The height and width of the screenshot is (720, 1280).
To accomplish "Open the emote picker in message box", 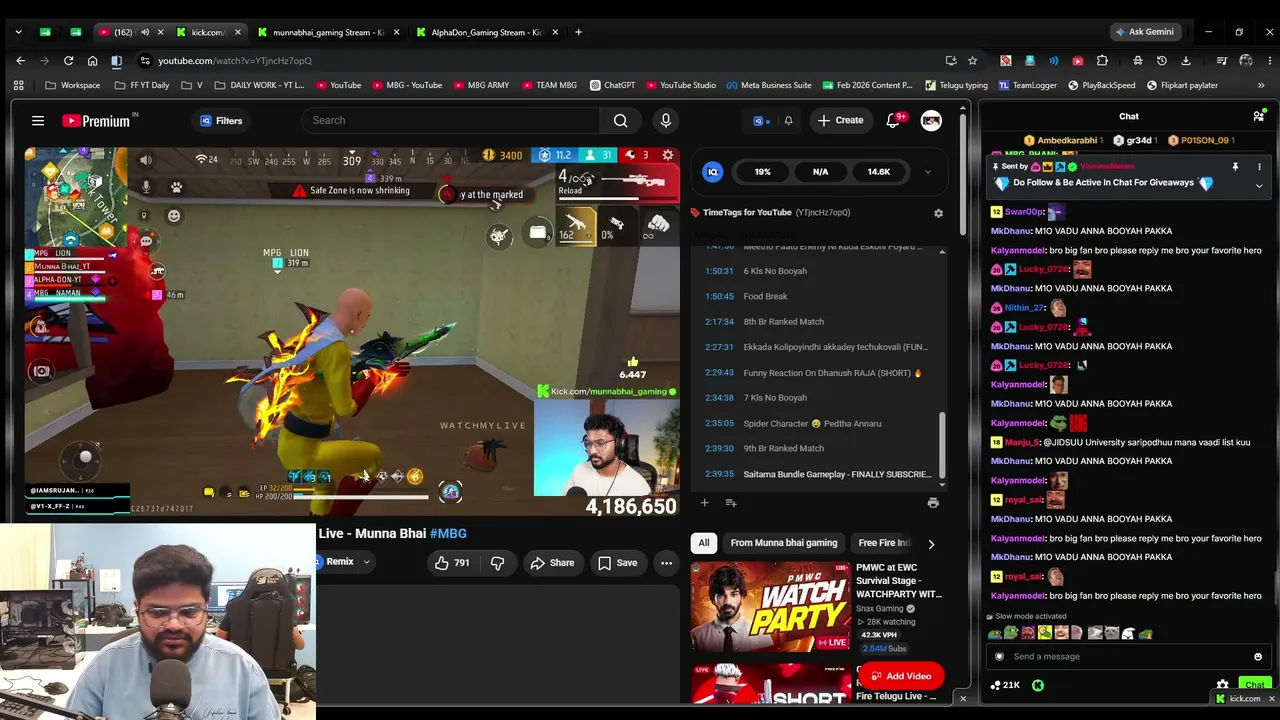I will [x=1258, y=657].
